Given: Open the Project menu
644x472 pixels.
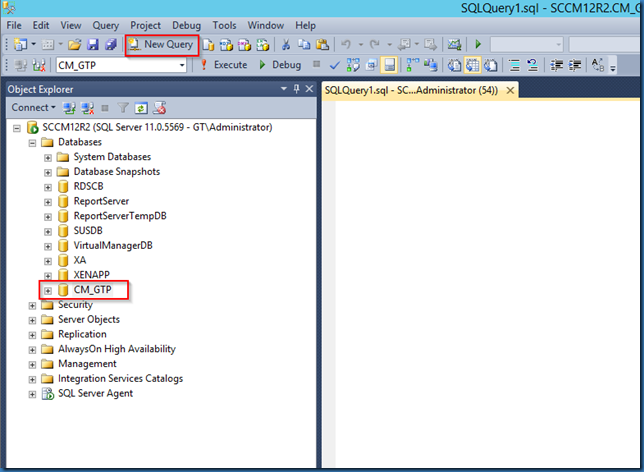Looking at the screenshot, I should click(x=145, y=25).
